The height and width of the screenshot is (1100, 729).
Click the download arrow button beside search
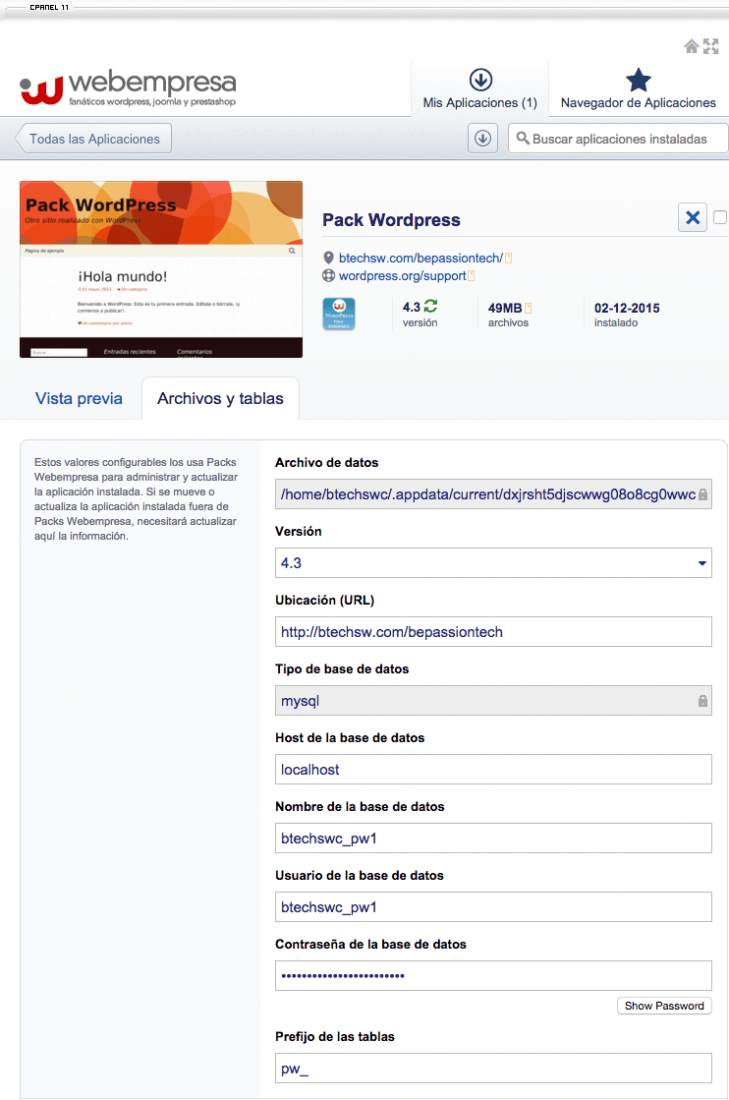[x=483, y=138]
